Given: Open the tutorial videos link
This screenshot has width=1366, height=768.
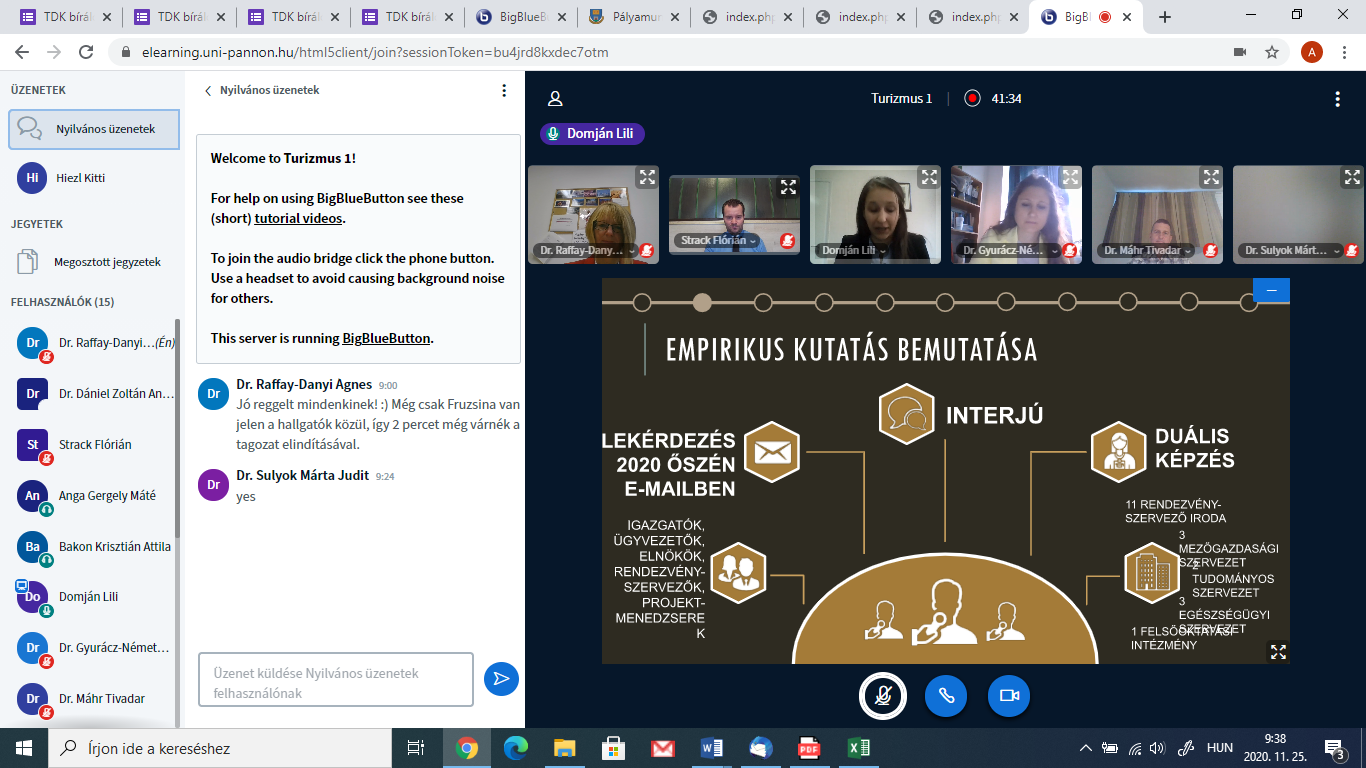Looking at the screenshot, I should click(x=298, y=218).
